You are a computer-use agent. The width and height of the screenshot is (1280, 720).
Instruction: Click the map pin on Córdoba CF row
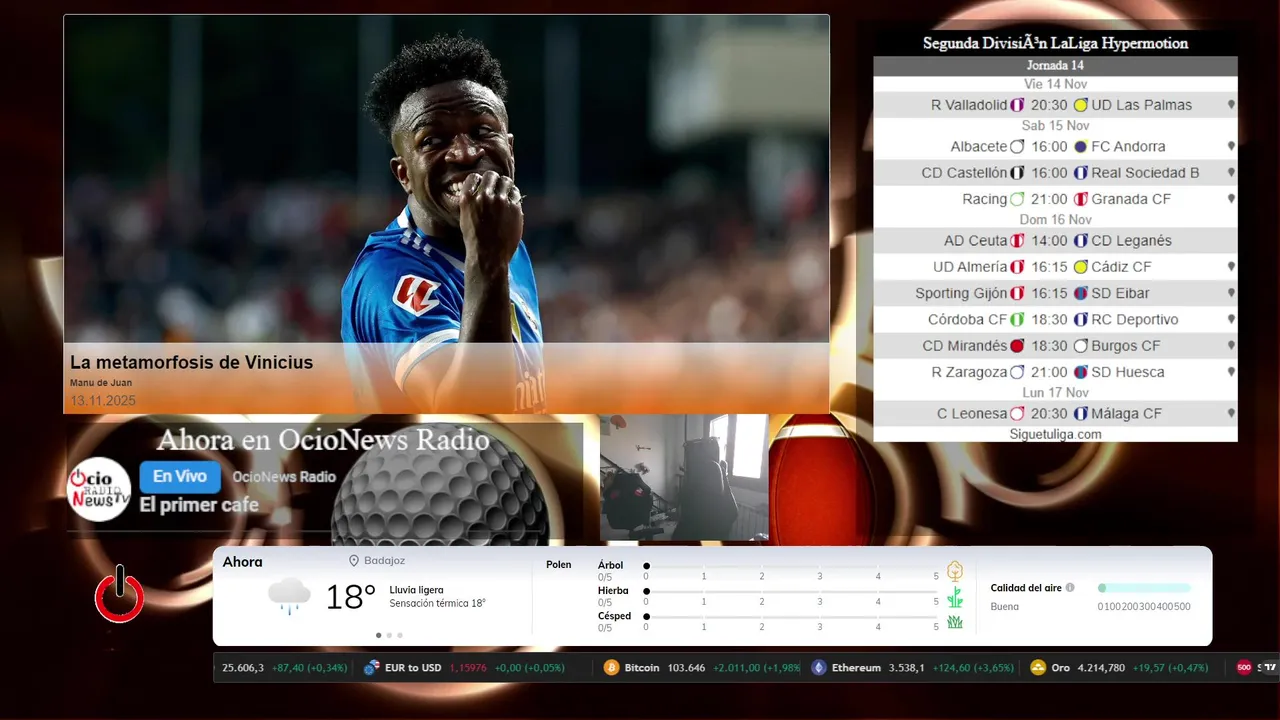[x=1231, y=319]
